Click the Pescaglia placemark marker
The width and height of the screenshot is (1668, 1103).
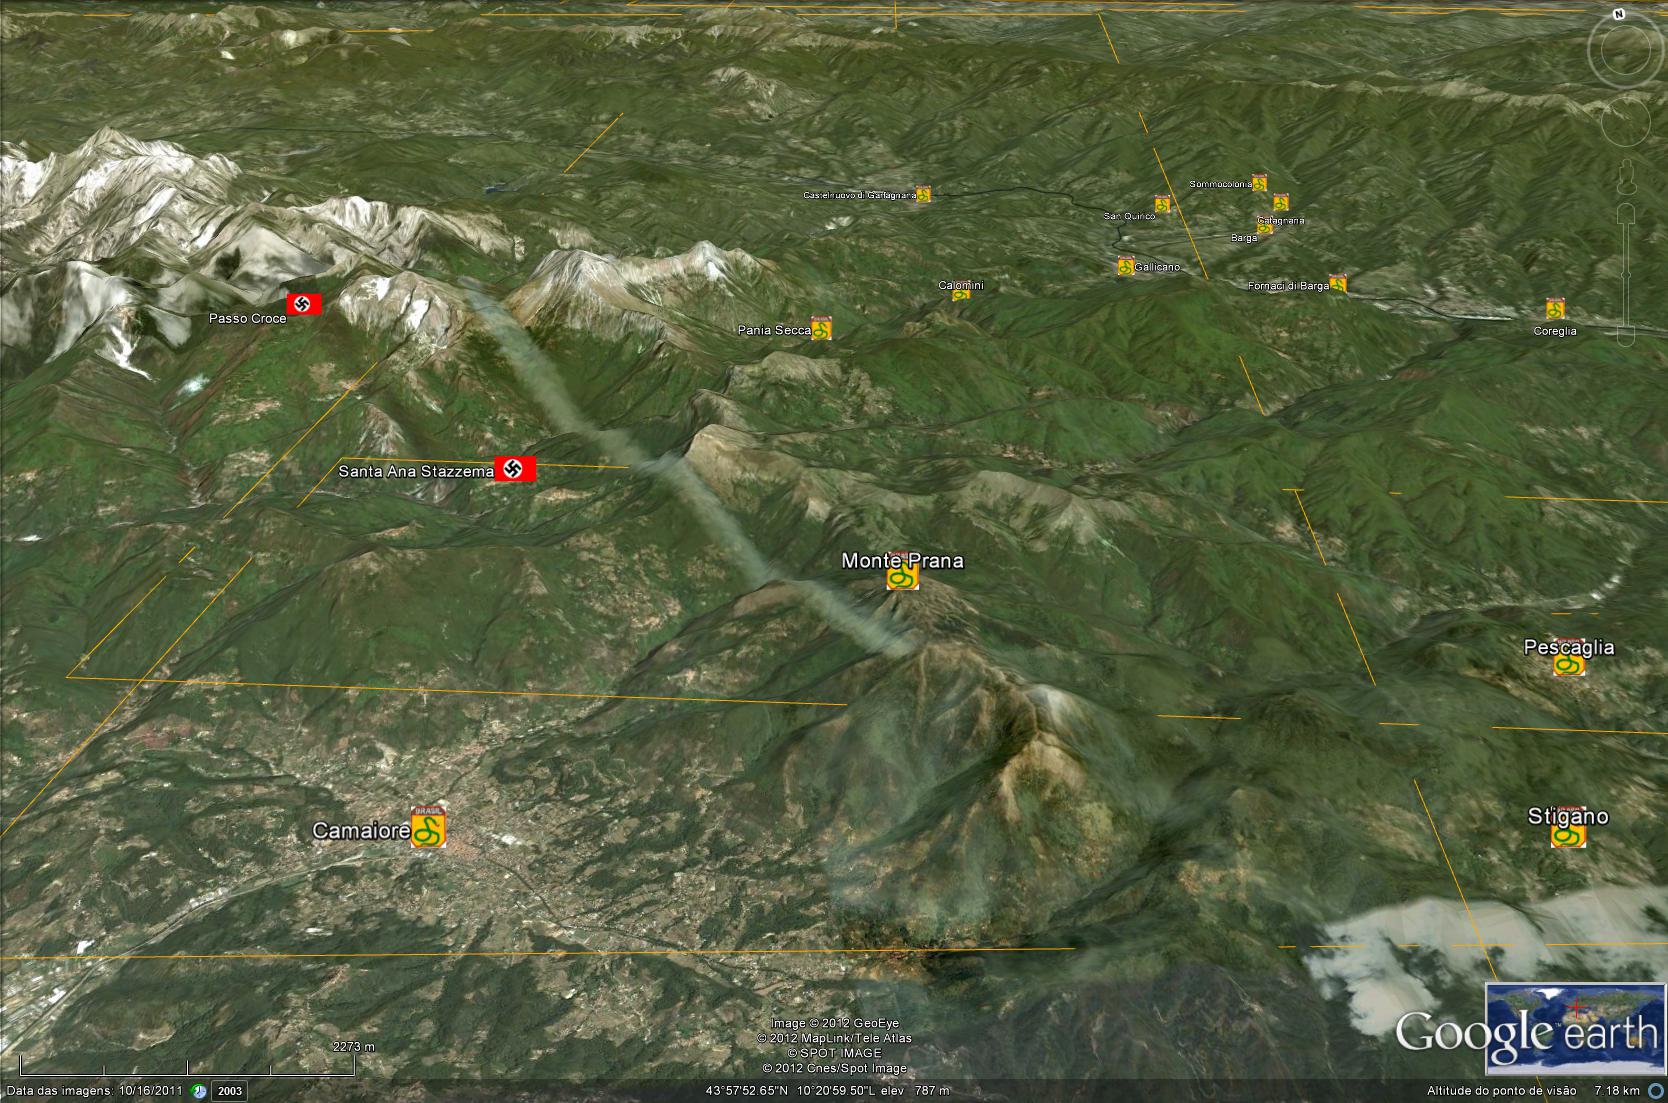click(x=1568, y=664)
